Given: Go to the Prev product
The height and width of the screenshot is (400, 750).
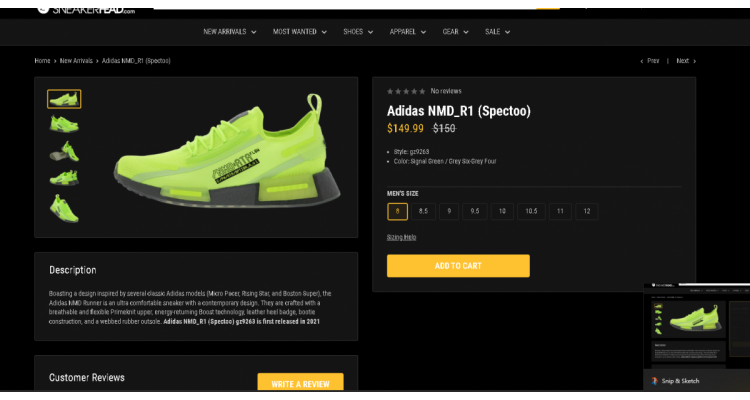Looking at the screenshot, I should (653, 61).
